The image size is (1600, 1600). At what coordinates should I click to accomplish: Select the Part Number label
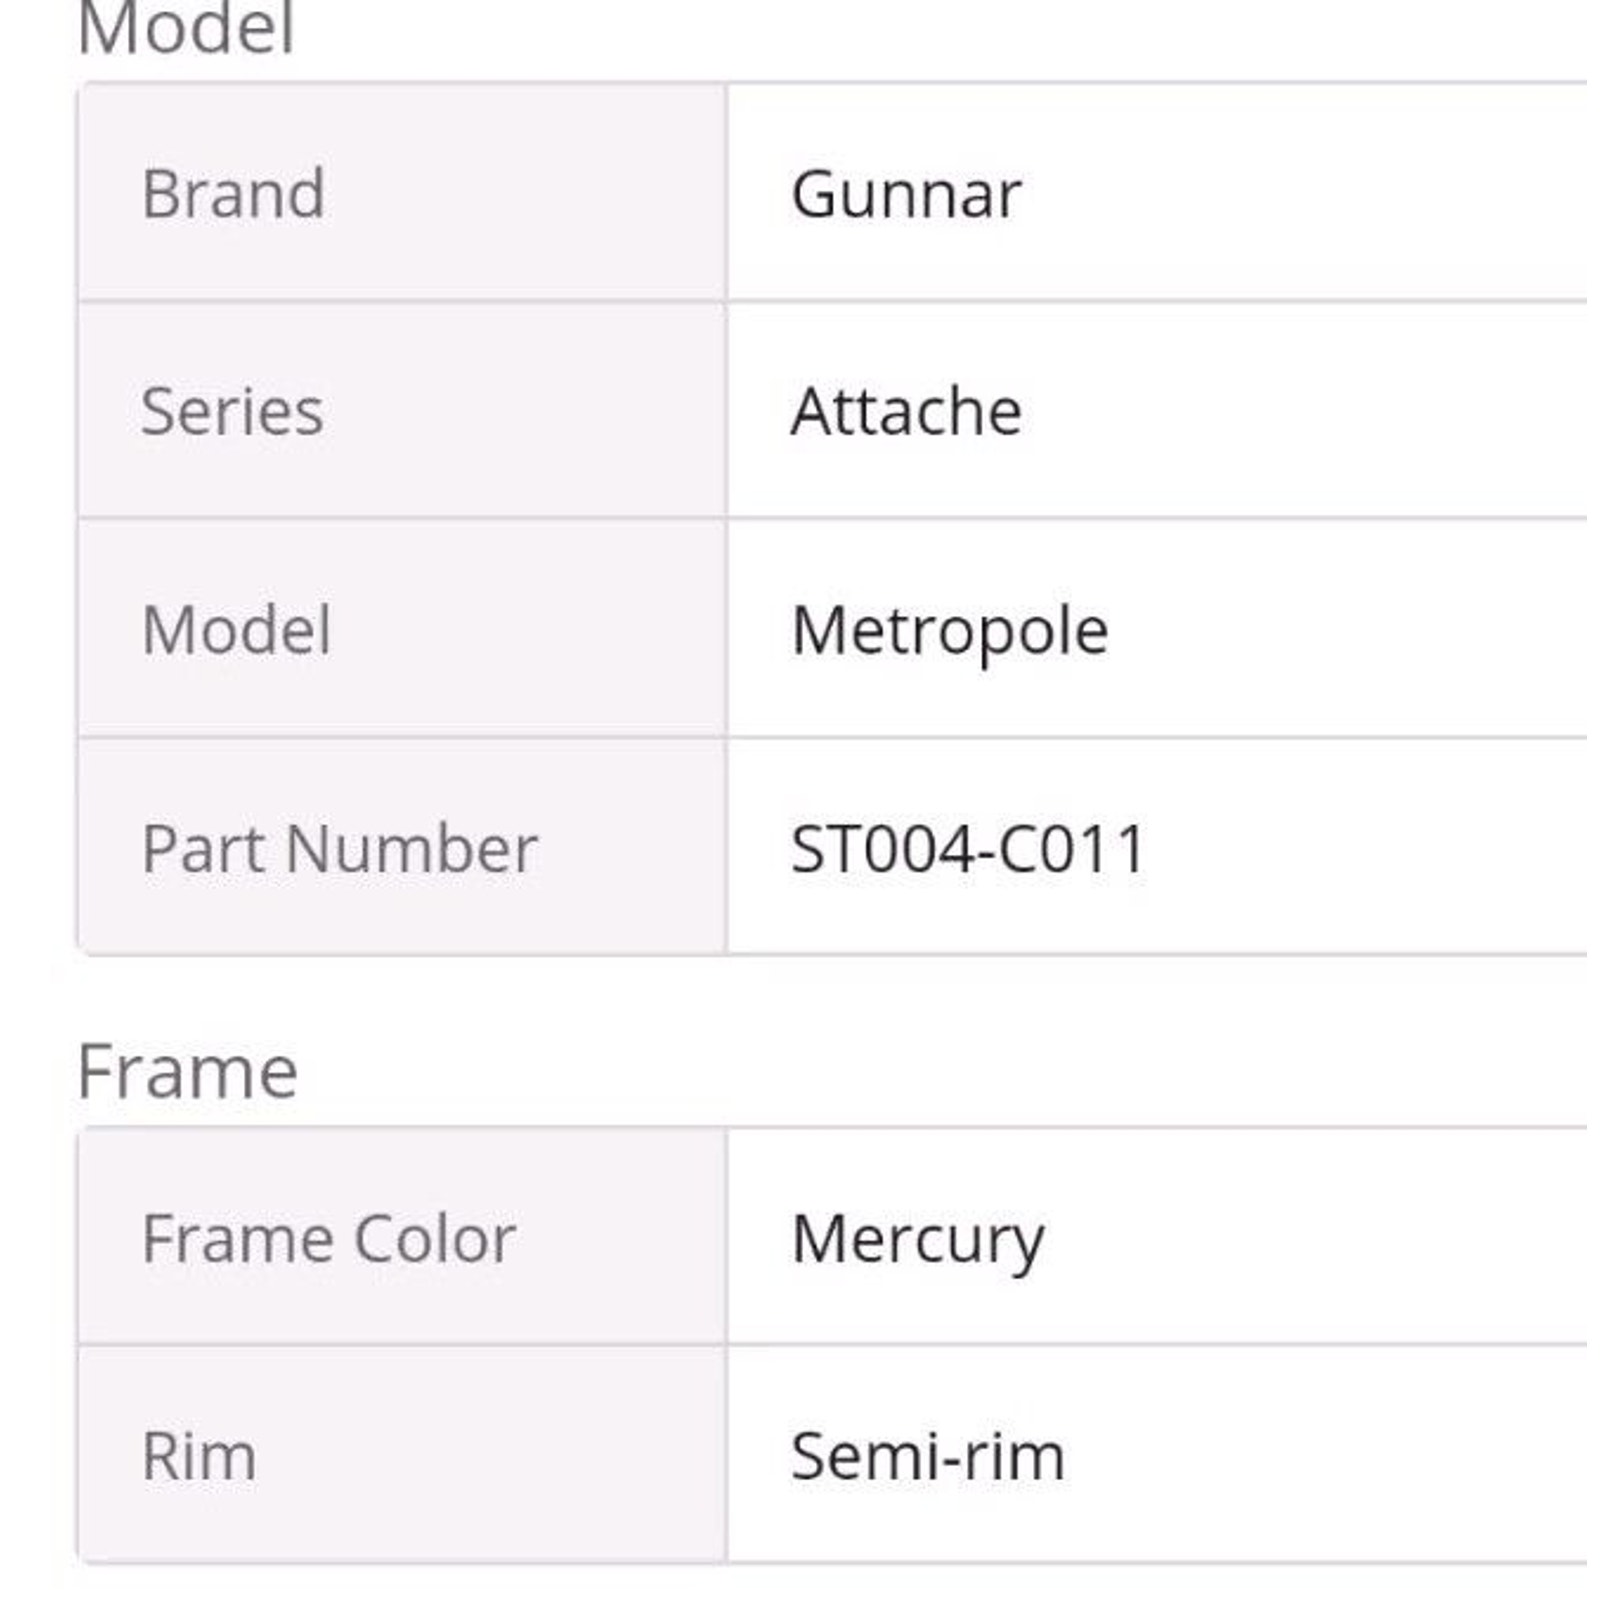[x=340, y=849]
